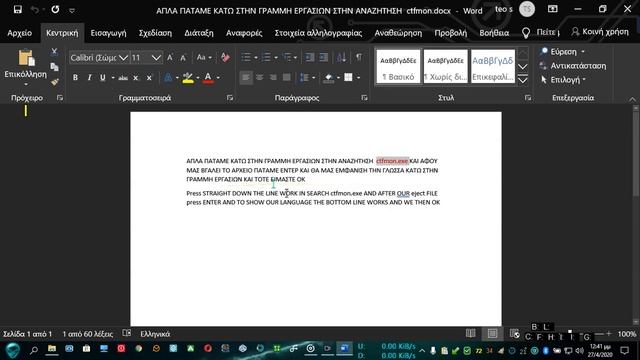The image size is (640, 360).
Task: Toggle Align Left paragraph alignment
Action: click(x=246, y=78)
